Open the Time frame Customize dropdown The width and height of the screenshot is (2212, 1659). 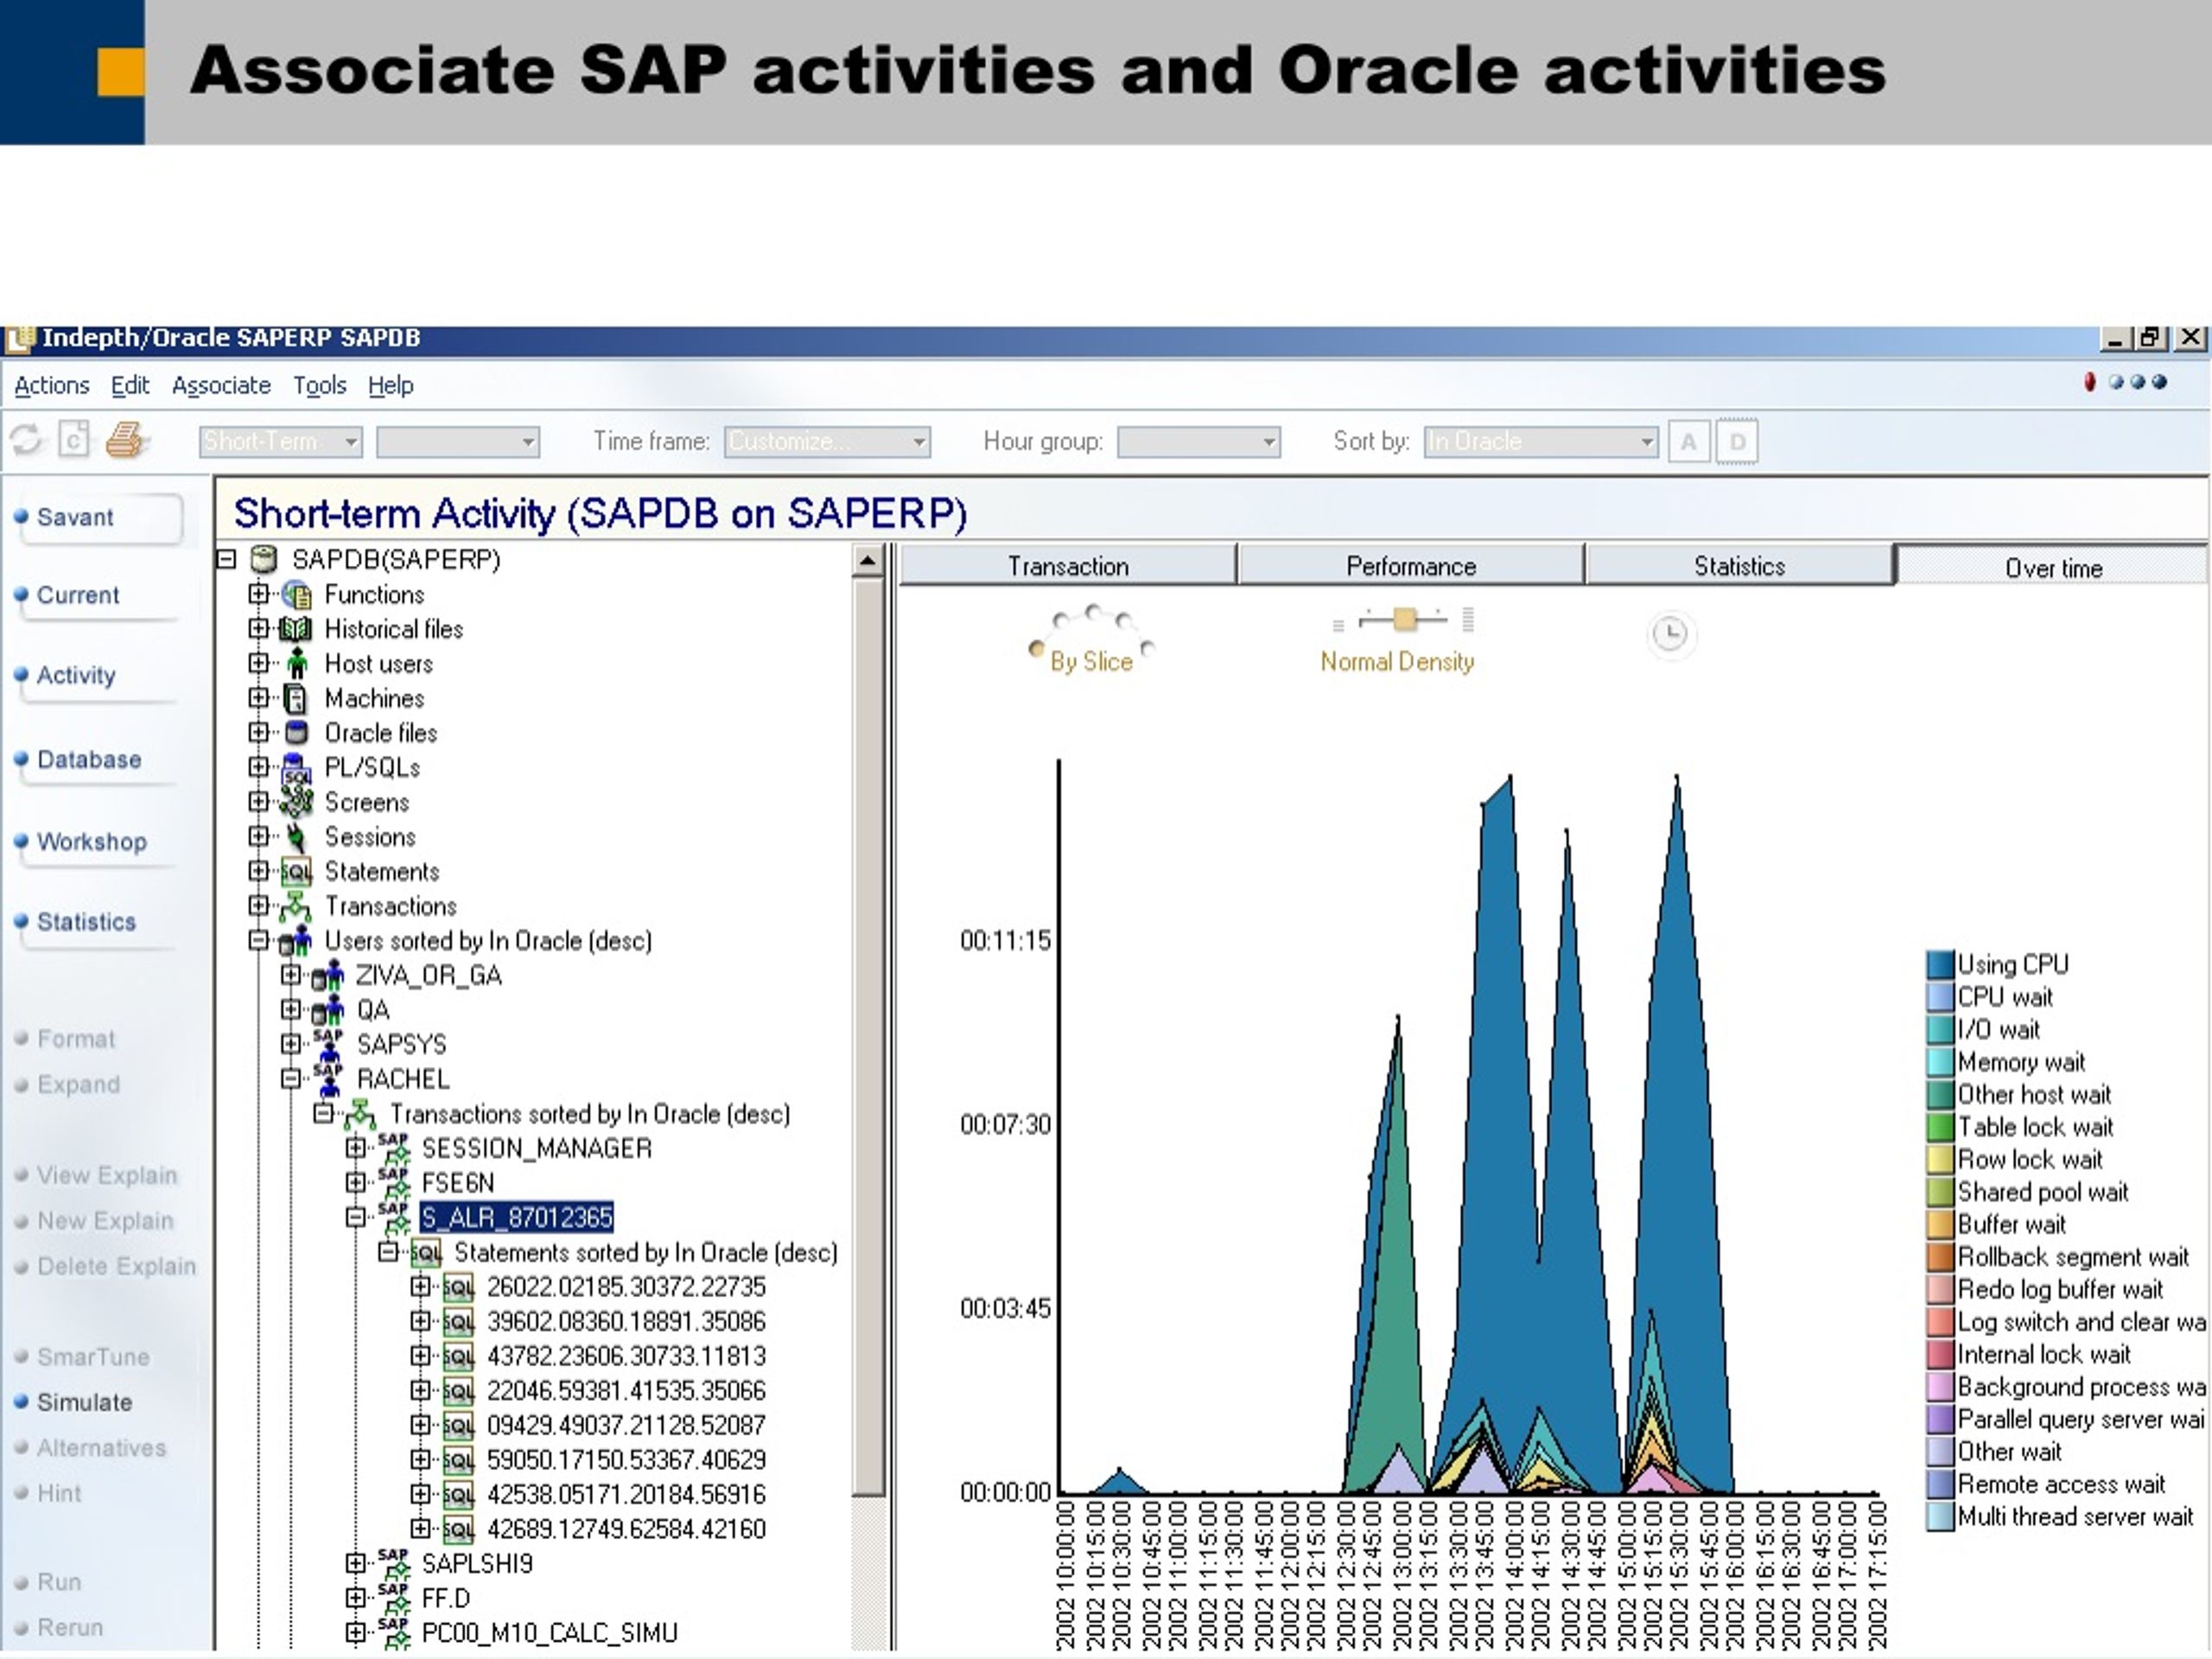pos(827,441)
